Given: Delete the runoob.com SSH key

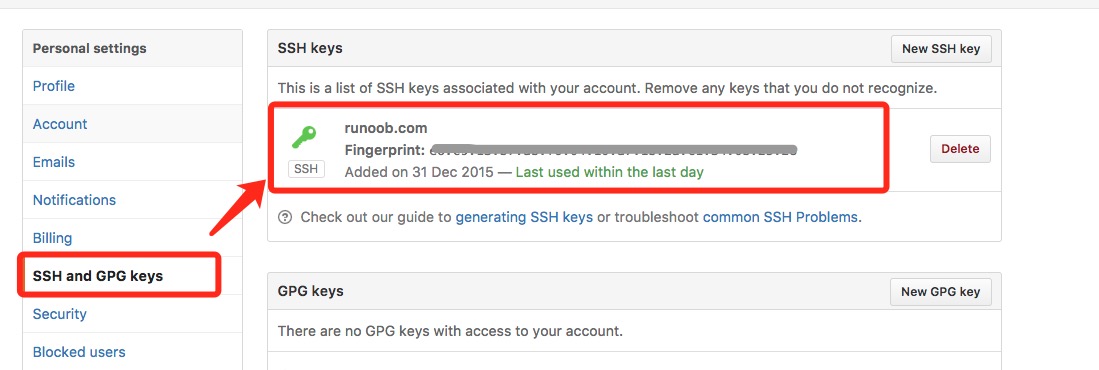Looking at the screenshot, I should (960, 149).
